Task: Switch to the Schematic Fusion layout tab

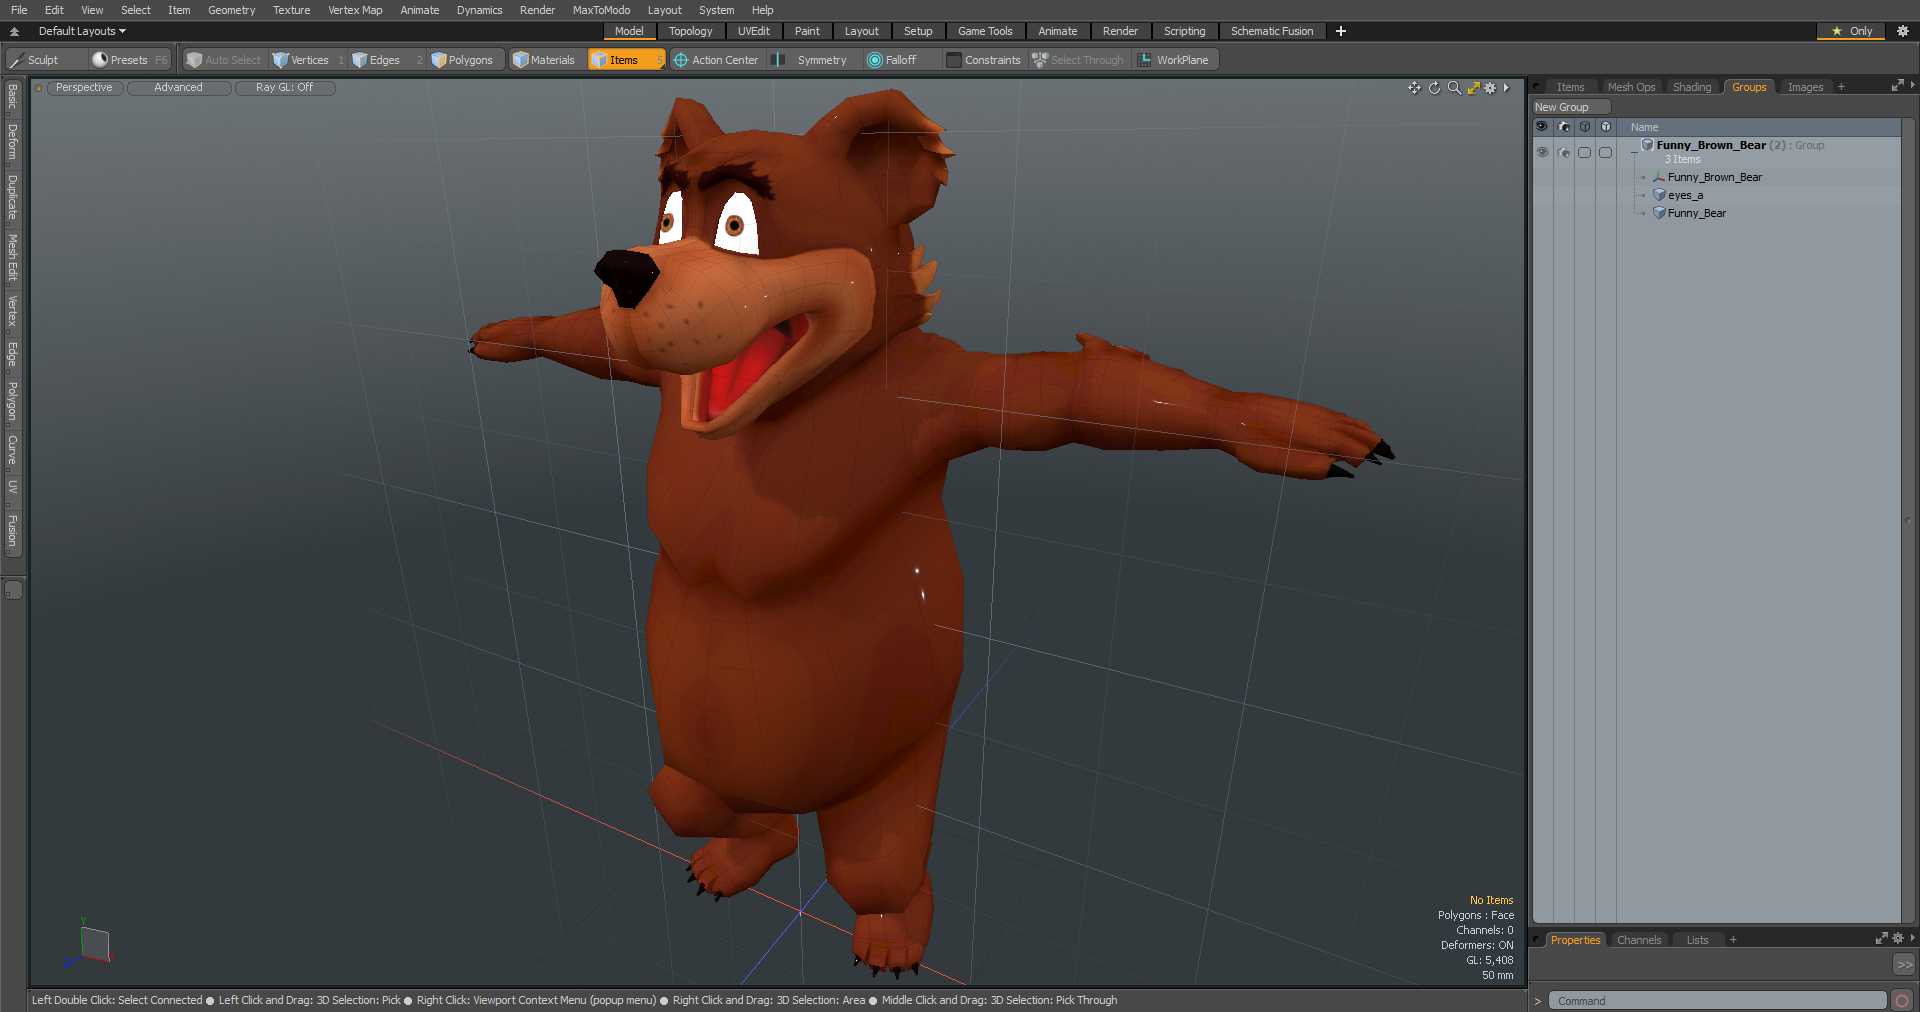Action: pos(1272,31)
